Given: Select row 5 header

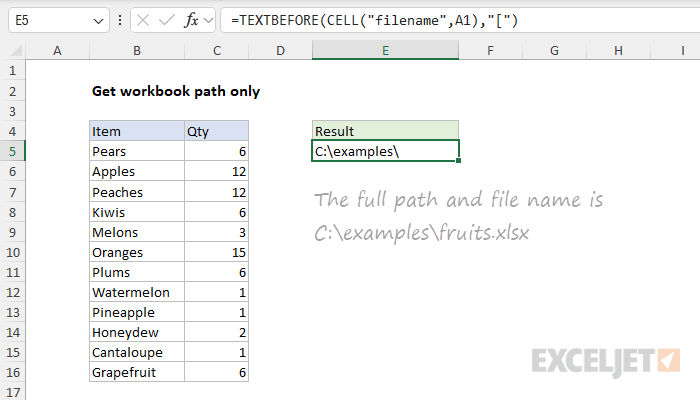Looking at the screenshot, I should pyautogui.click(x=12, y=151).
